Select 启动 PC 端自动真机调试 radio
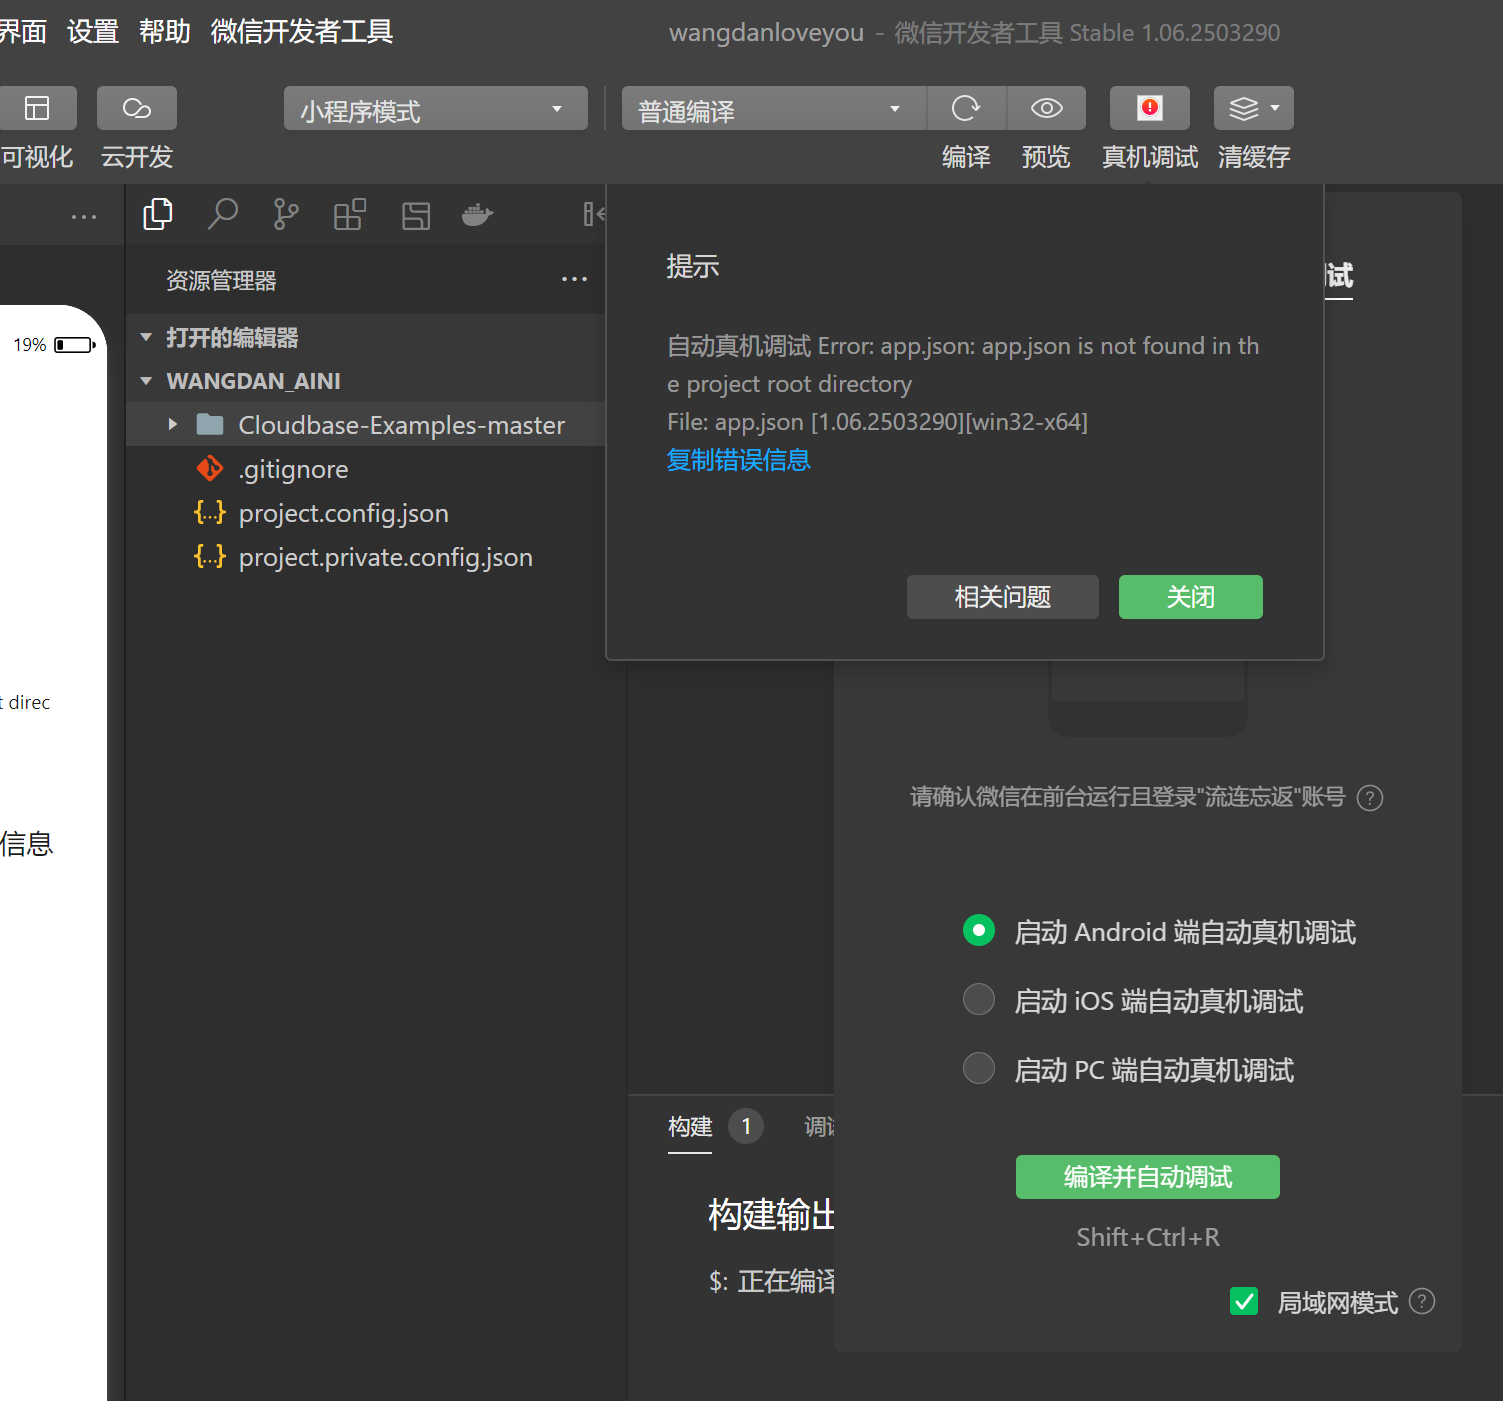The height and width of the screenshot is (1401, 1503). click(979, 1068)
